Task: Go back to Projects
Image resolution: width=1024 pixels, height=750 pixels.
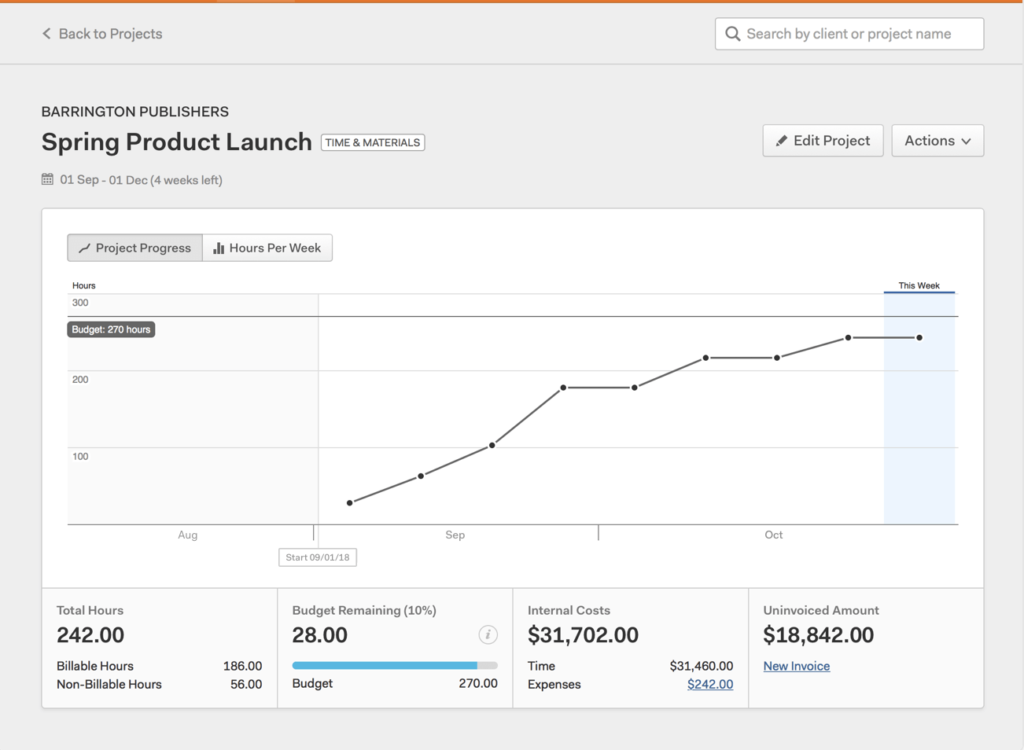Action: click(103, 34)
